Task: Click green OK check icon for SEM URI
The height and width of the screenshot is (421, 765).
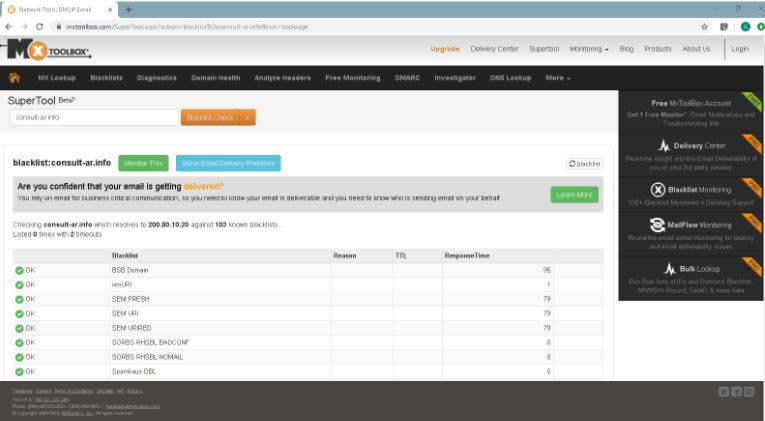Action: click(x=19, y=314)
